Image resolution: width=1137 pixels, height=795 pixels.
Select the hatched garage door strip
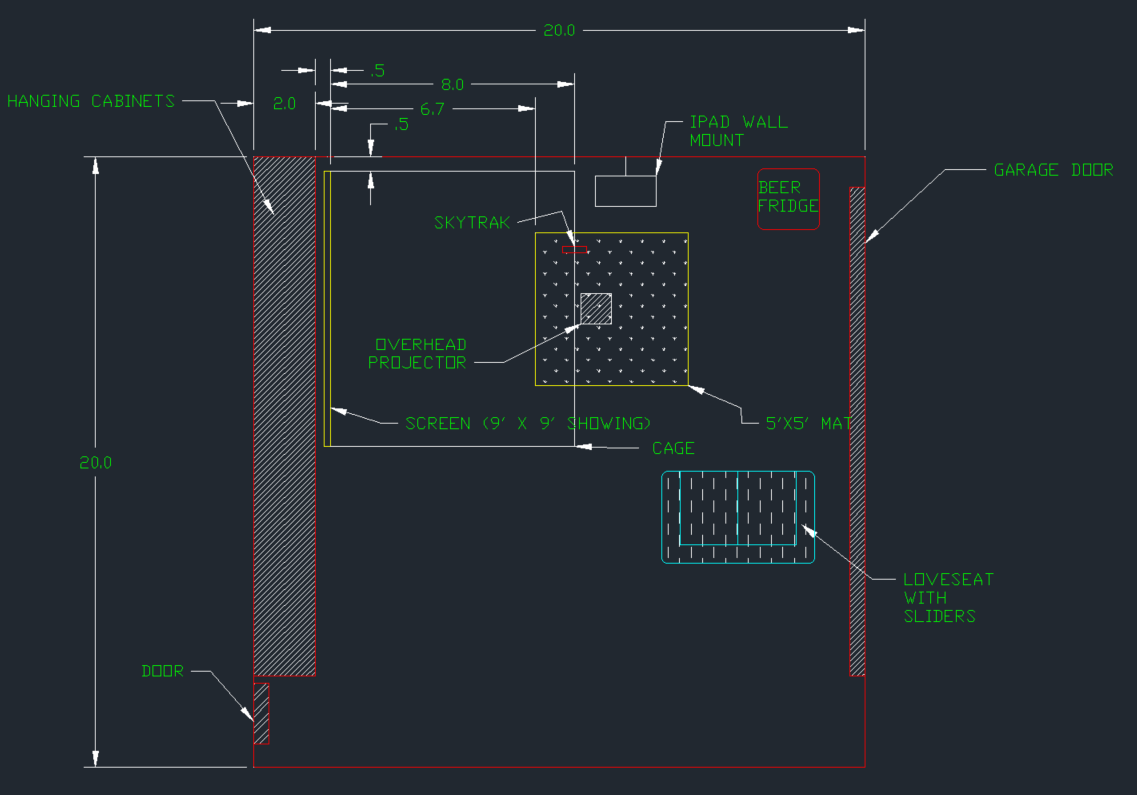coord(857,432)
